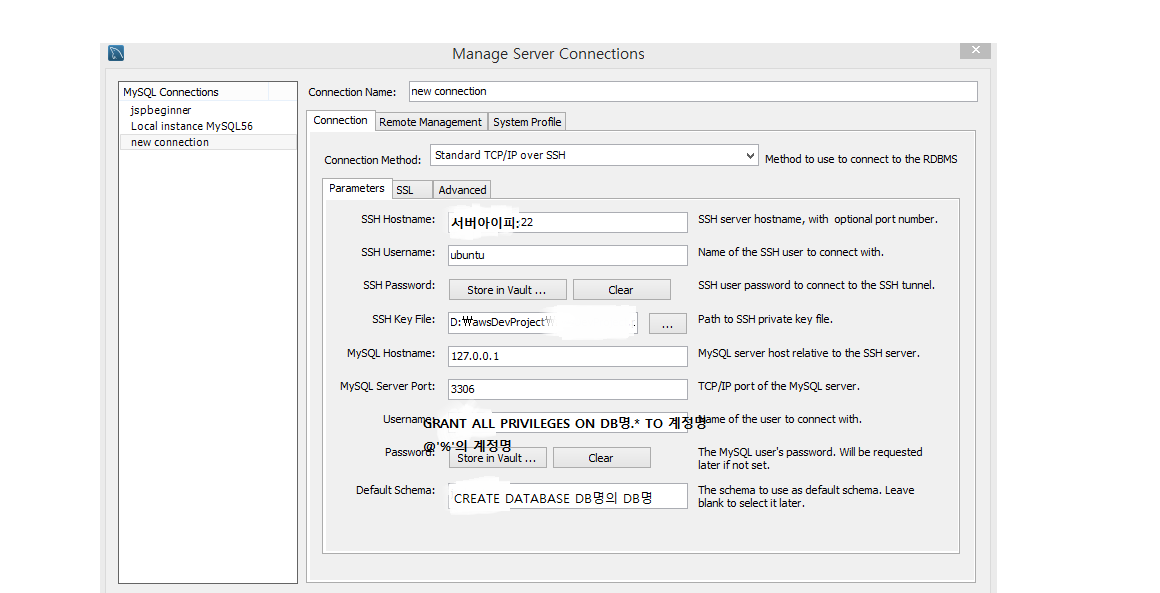
Task: Select the new connection list entry
Action: (x=208, y=142)
